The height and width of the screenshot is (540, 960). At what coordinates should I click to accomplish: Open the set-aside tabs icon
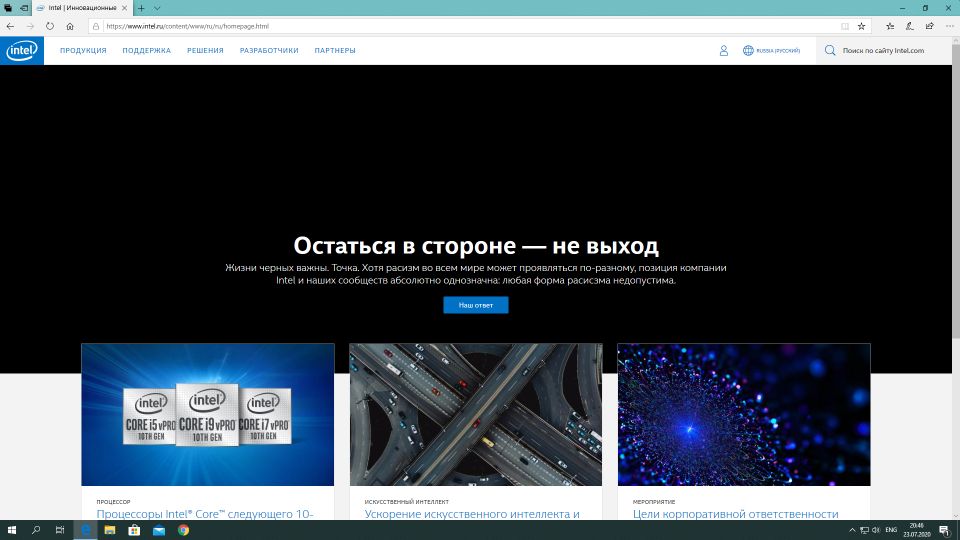[8, 8]
